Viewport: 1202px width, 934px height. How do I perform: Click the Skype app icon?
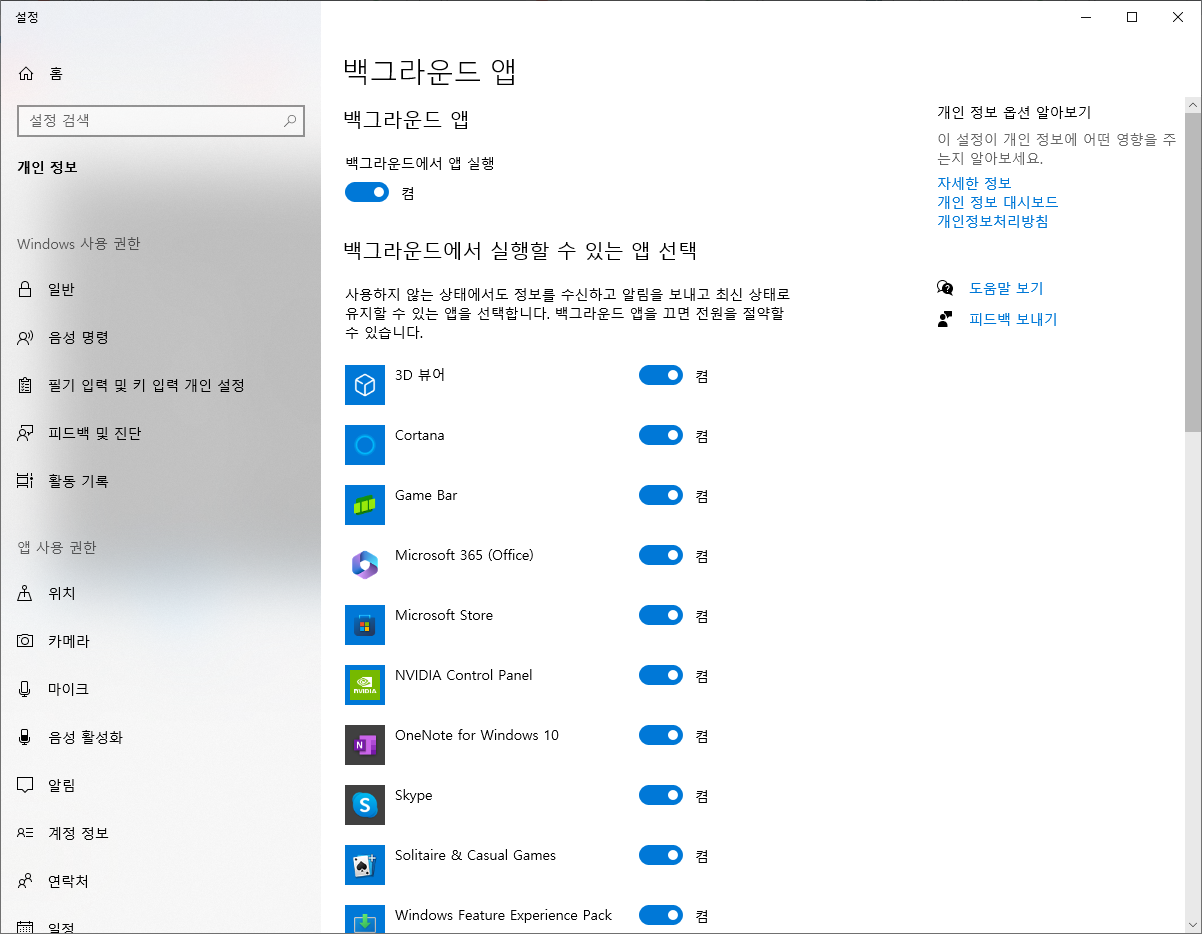[365, 805]
